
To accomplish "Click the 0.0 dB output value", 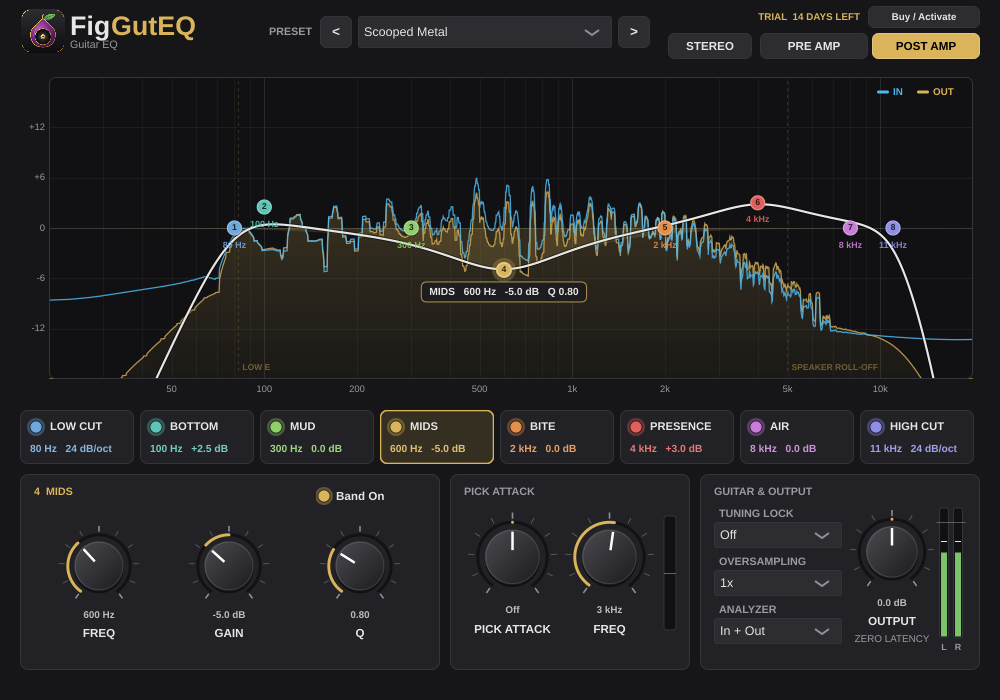I will [892, 602].
